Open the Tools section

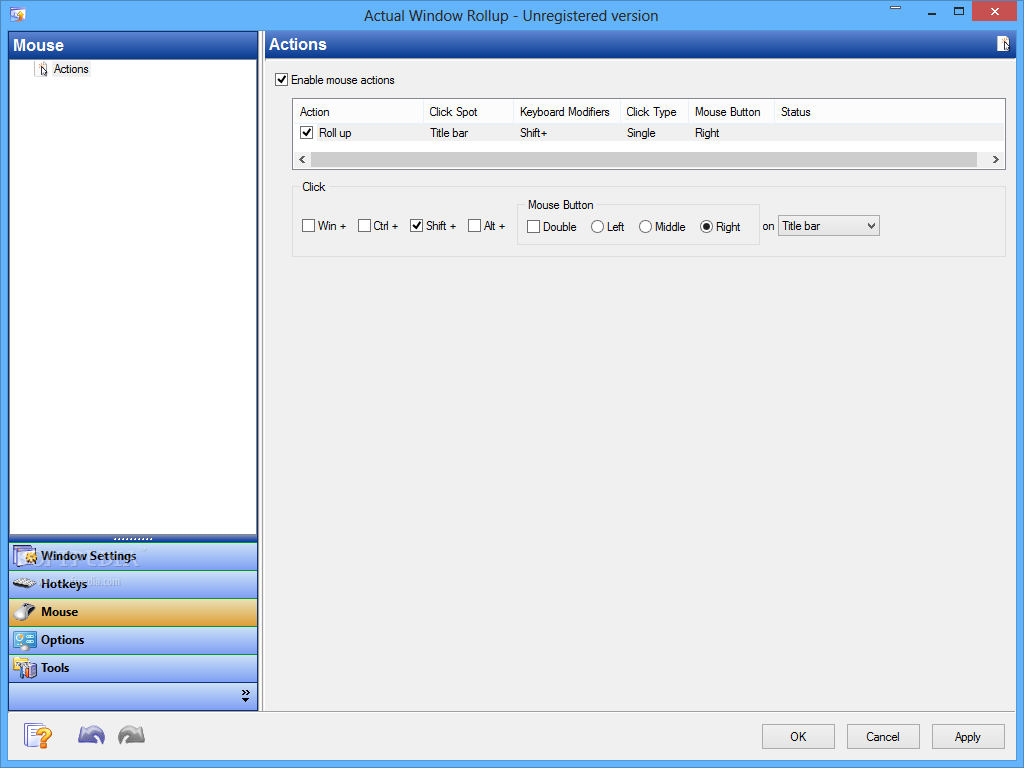[133, 668]
